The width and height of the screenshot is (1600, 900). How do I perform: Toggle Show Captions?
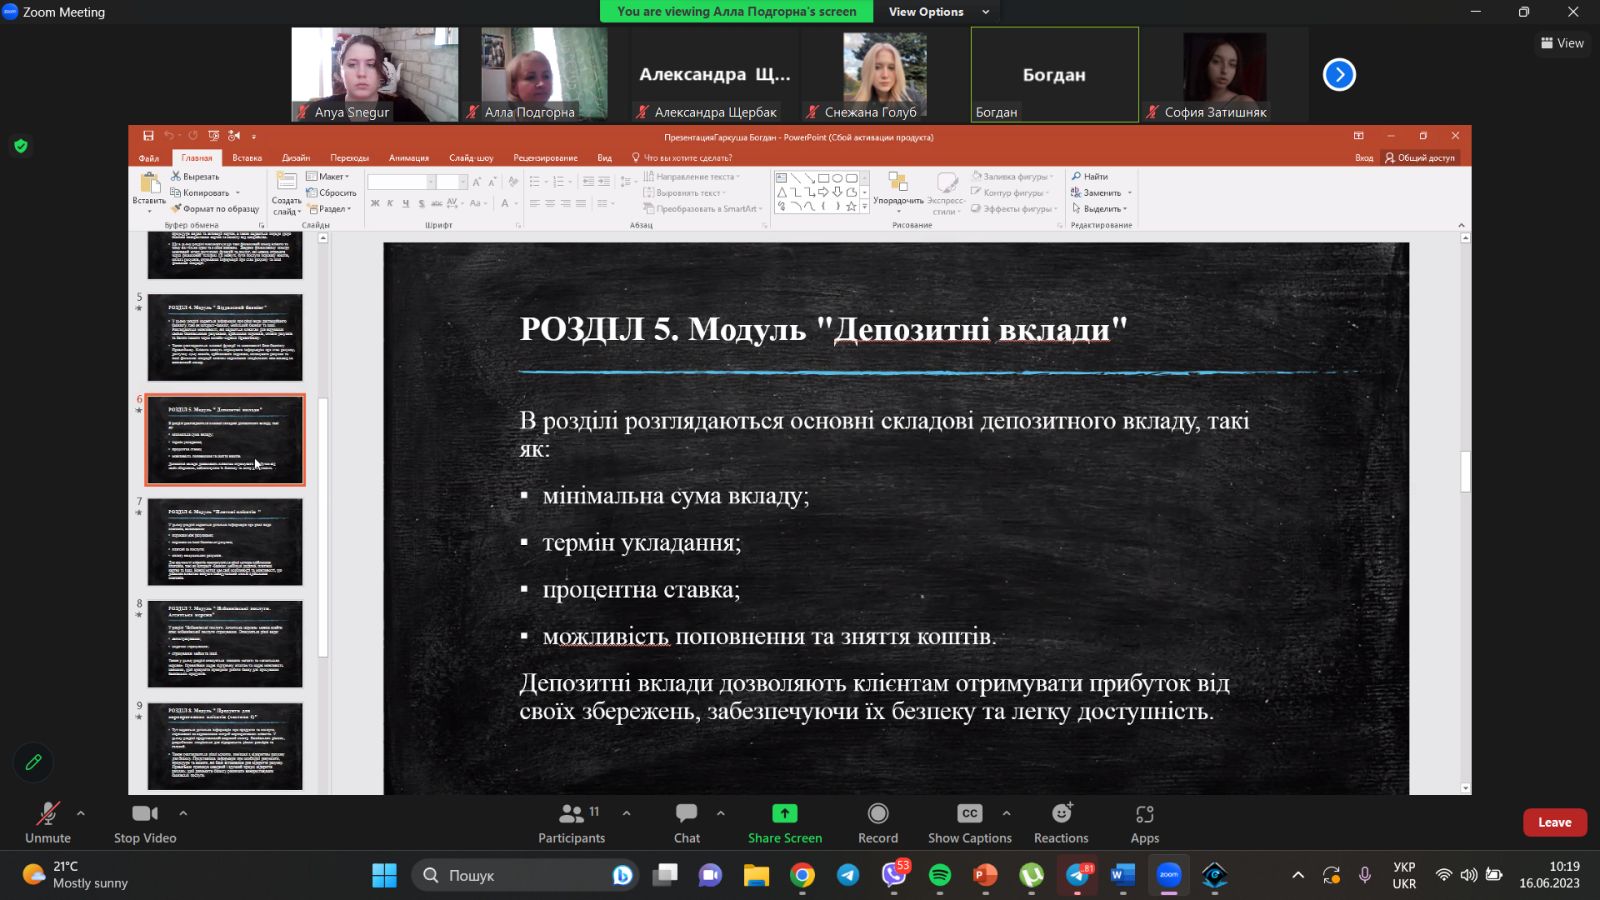[x=969, y=822]
